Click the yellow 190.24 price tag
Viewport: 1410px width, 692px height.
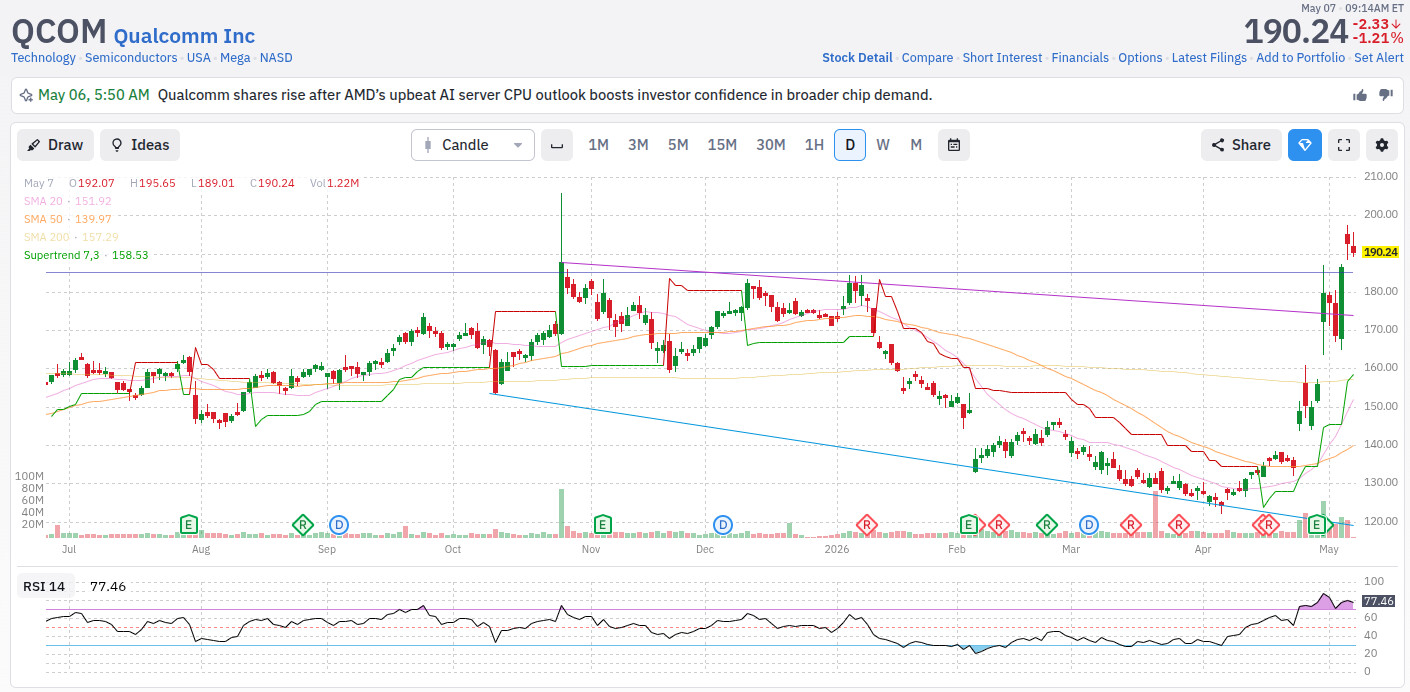(1380, 252)
